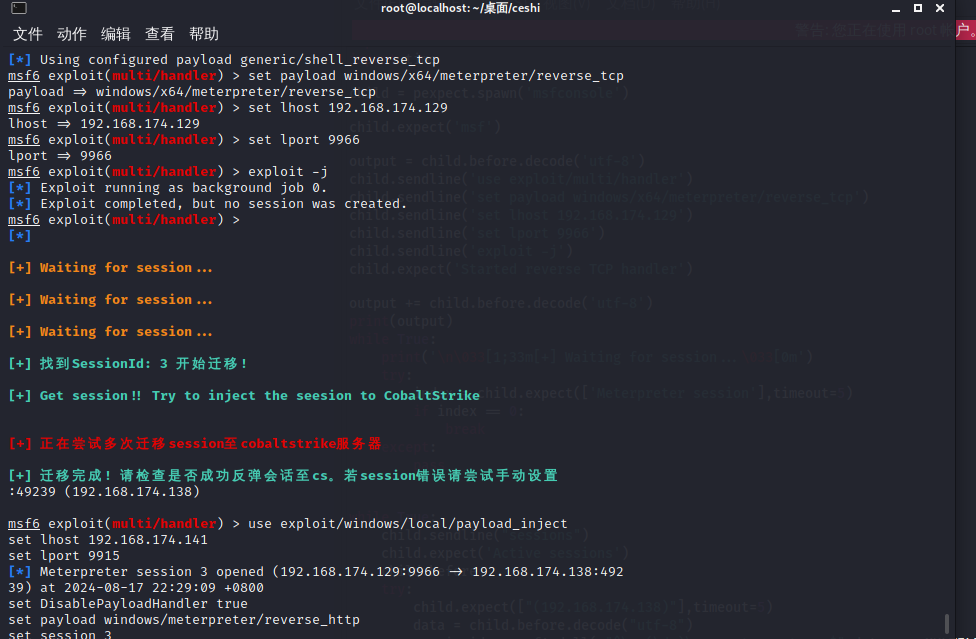Click 'Meterpreter session 3 opened' line
The height and width of the screenshot is (639, 976).
[x=316, y=572]
